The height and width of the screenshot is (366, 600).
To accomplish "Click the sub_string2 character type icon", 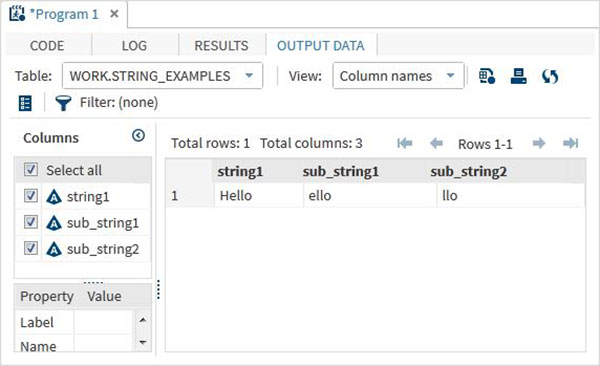I will 54,249.
